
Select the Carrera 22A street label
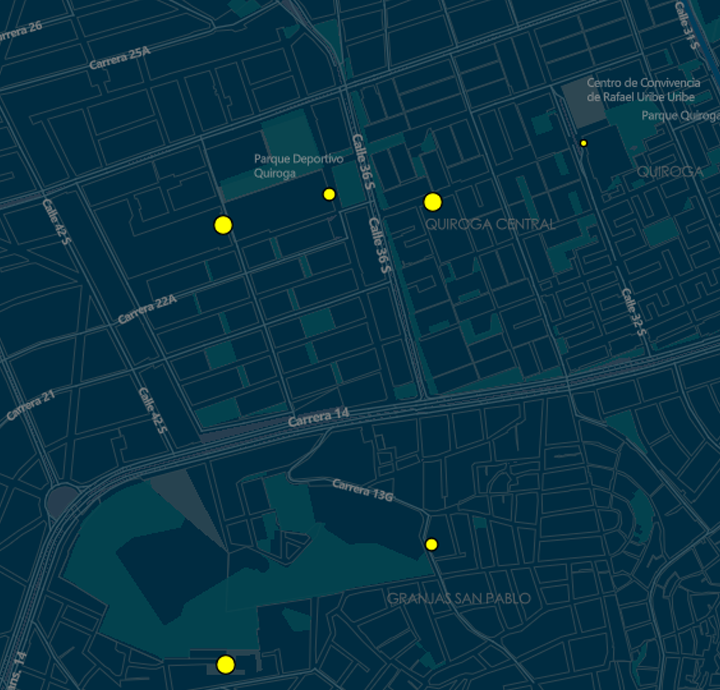click(x=147, y=309)
